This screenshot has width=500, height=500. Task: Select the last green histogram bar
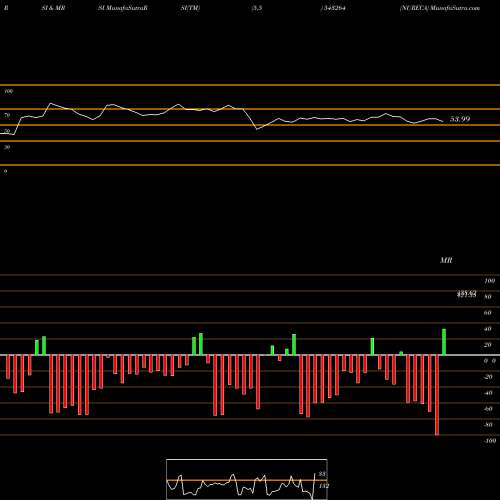pyautogui.click(x=444, y=342)
